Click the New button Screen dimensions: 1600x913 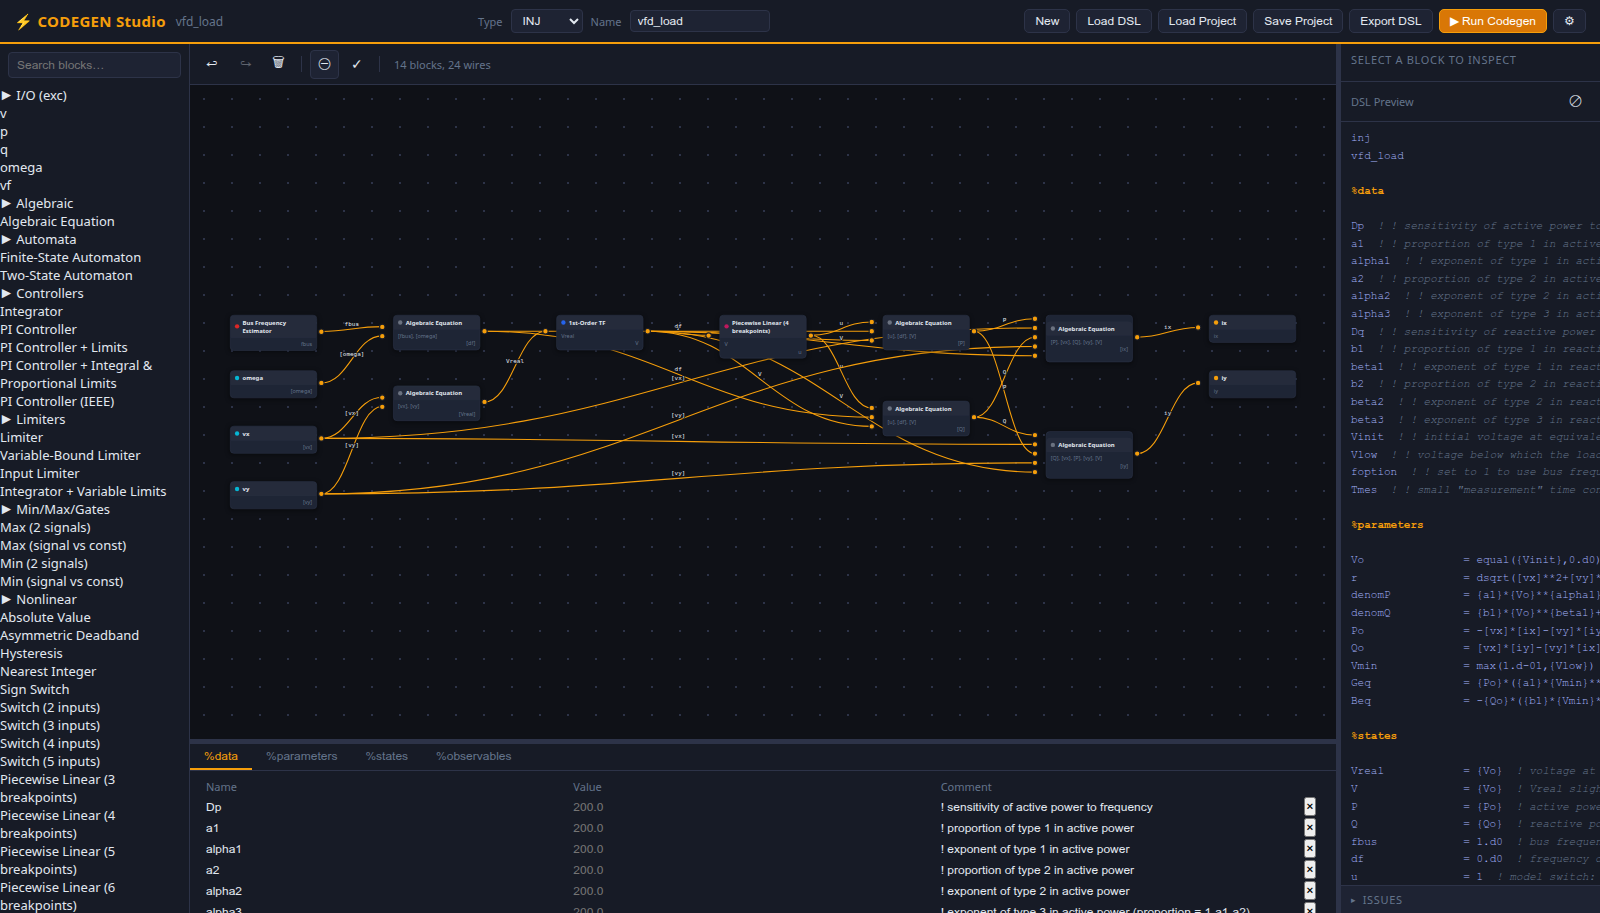(x=1047, y=21)
